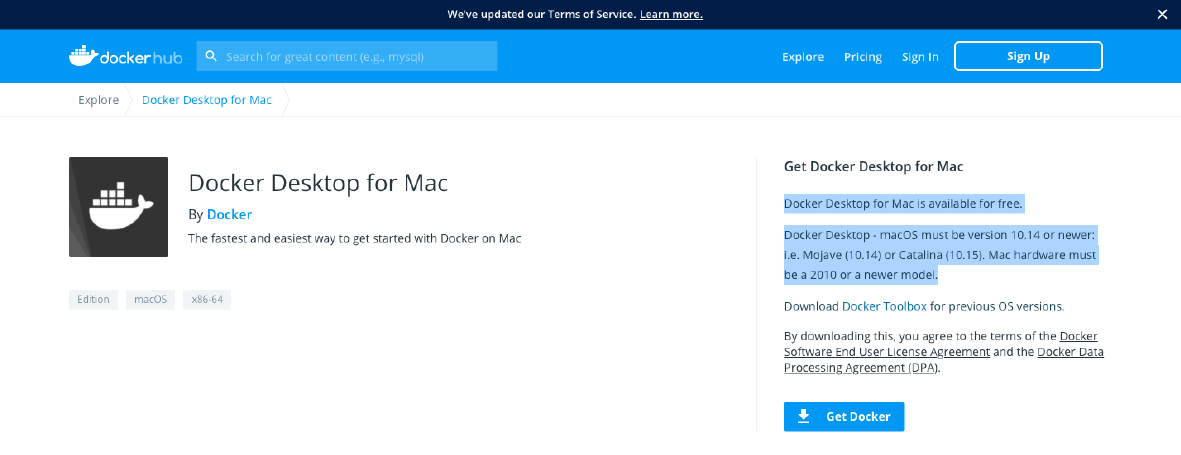Click the macOS tag
This screenshot has width=1181, height=455.
[151, 300]
